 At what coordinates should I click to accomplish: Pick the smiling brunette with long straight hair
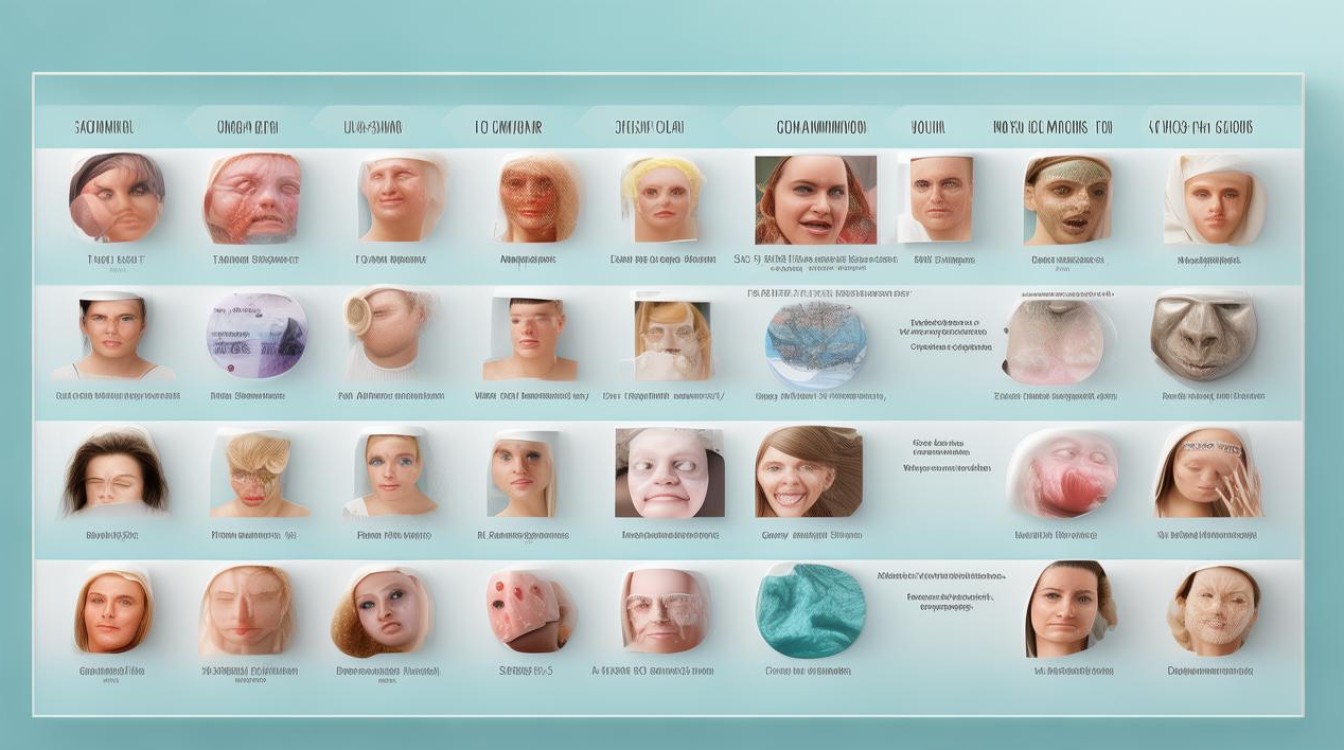pyautogui.click(x=808, y=473)
